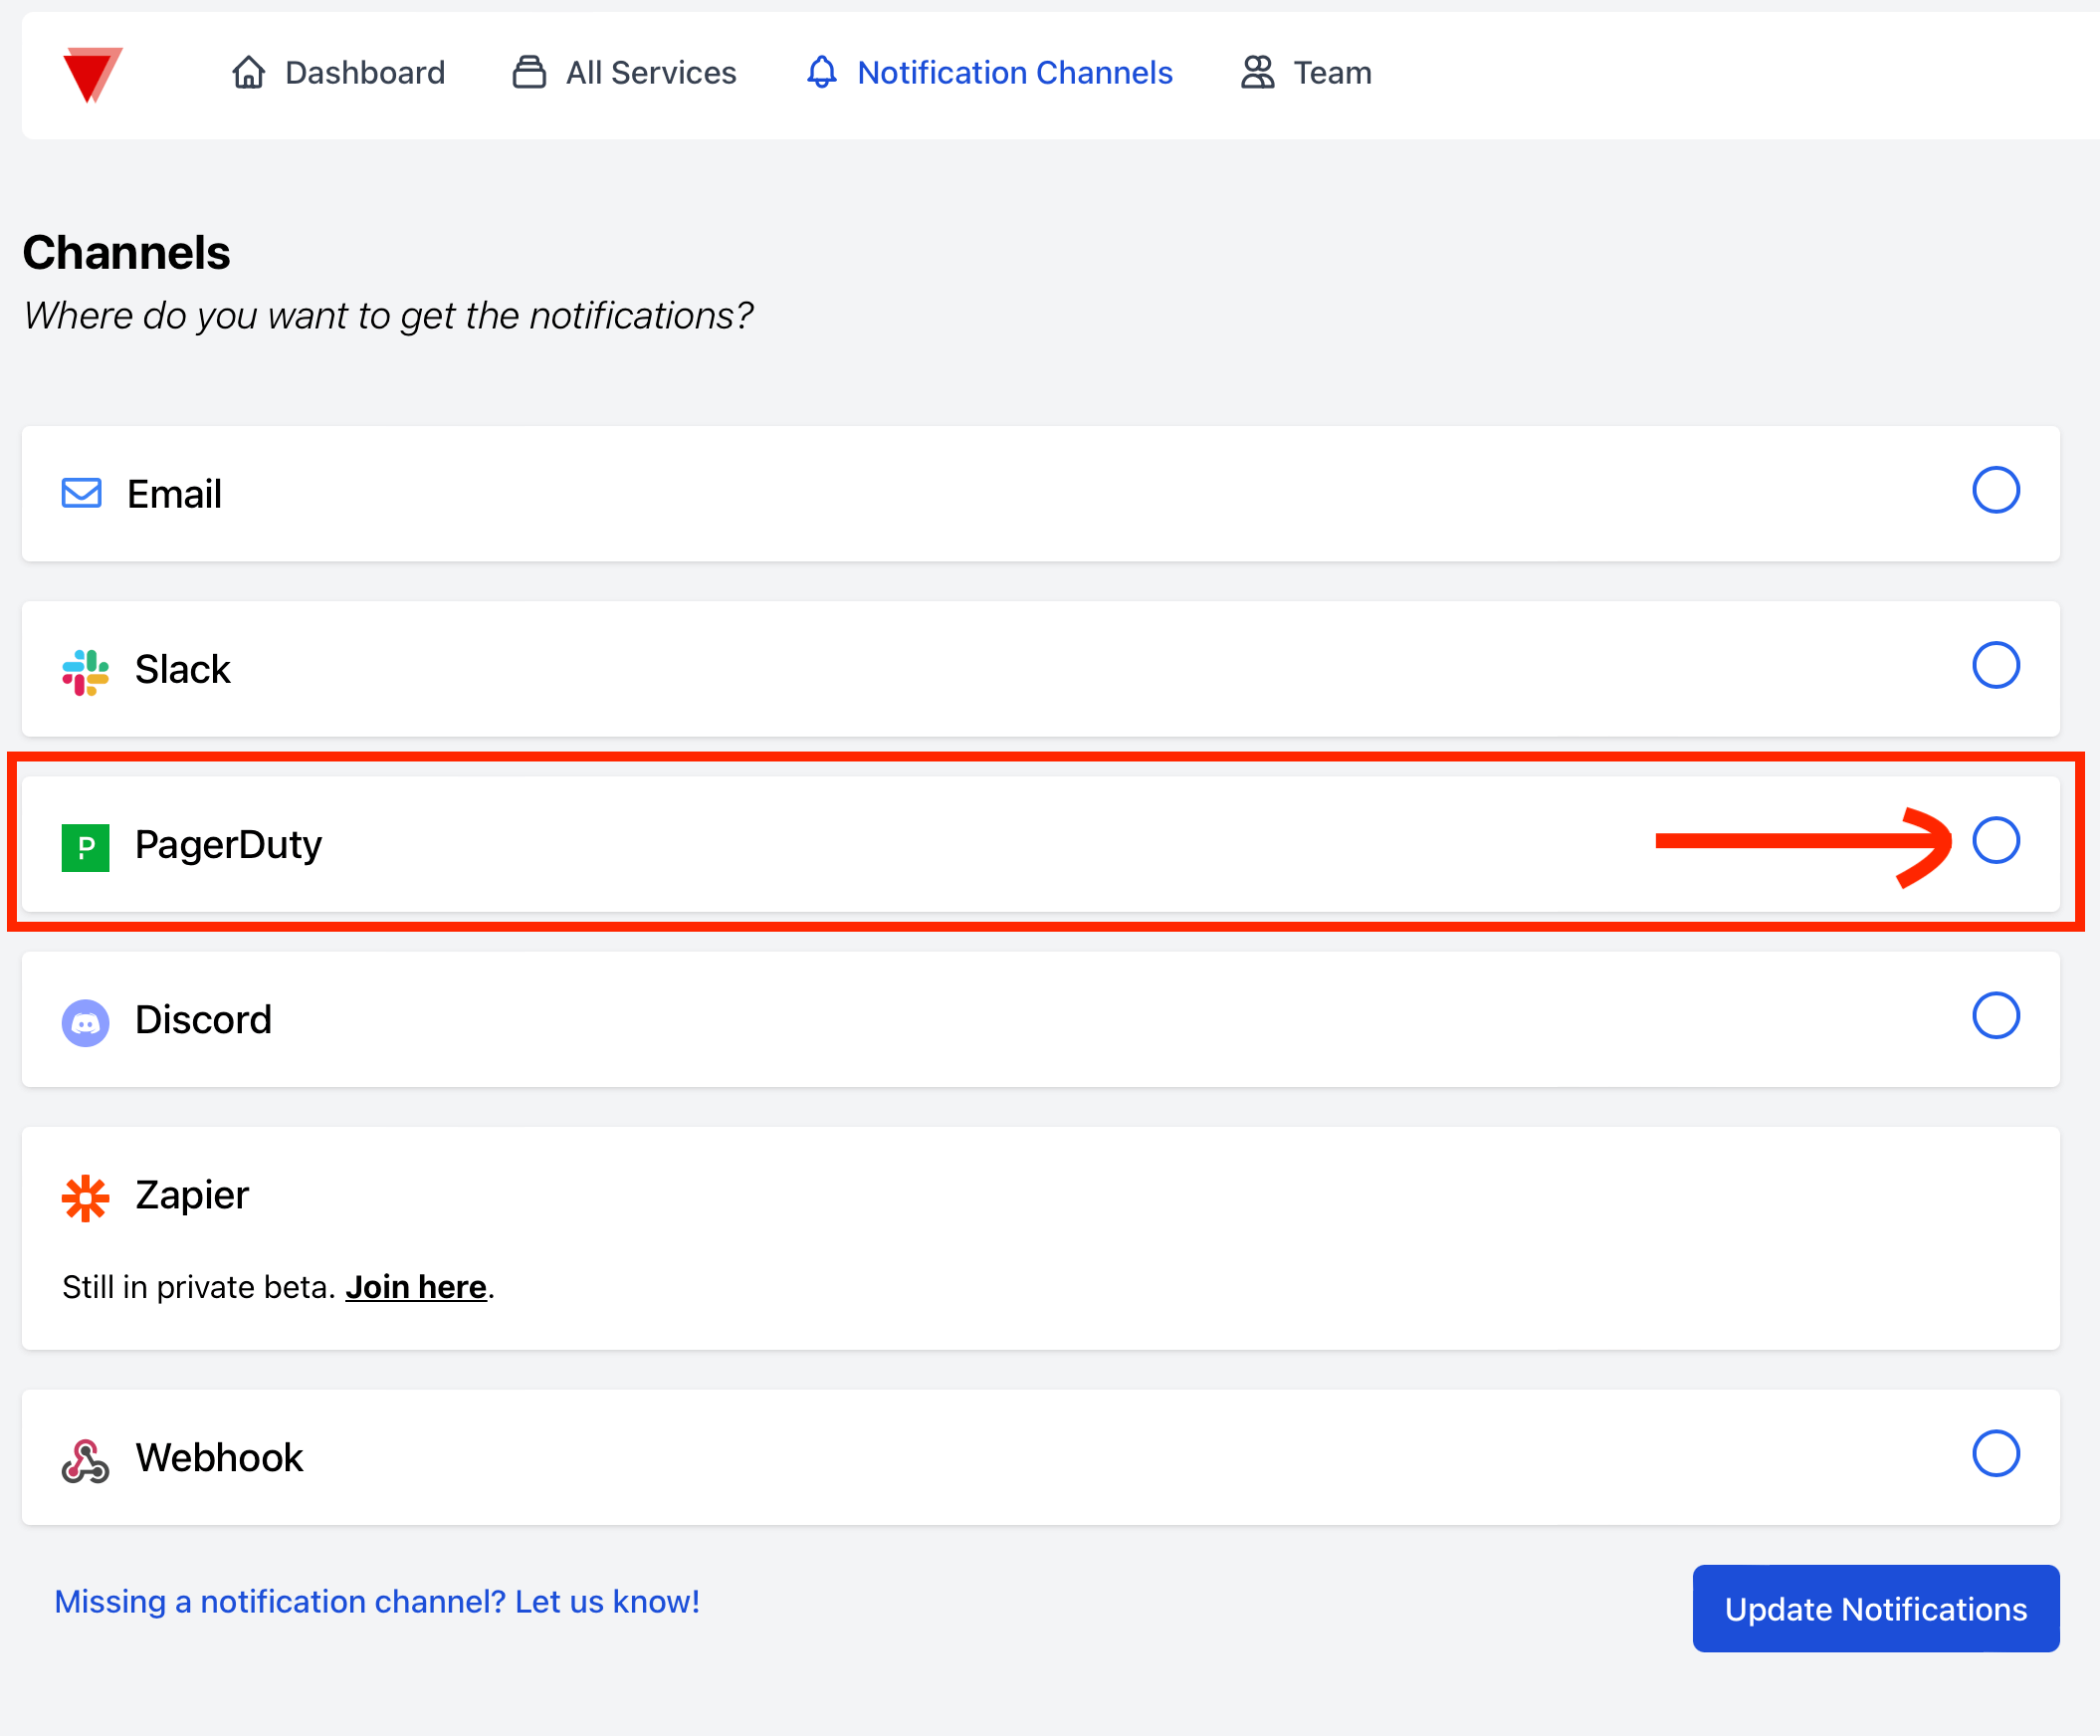Open the Missing a notification channel link

377,1601
